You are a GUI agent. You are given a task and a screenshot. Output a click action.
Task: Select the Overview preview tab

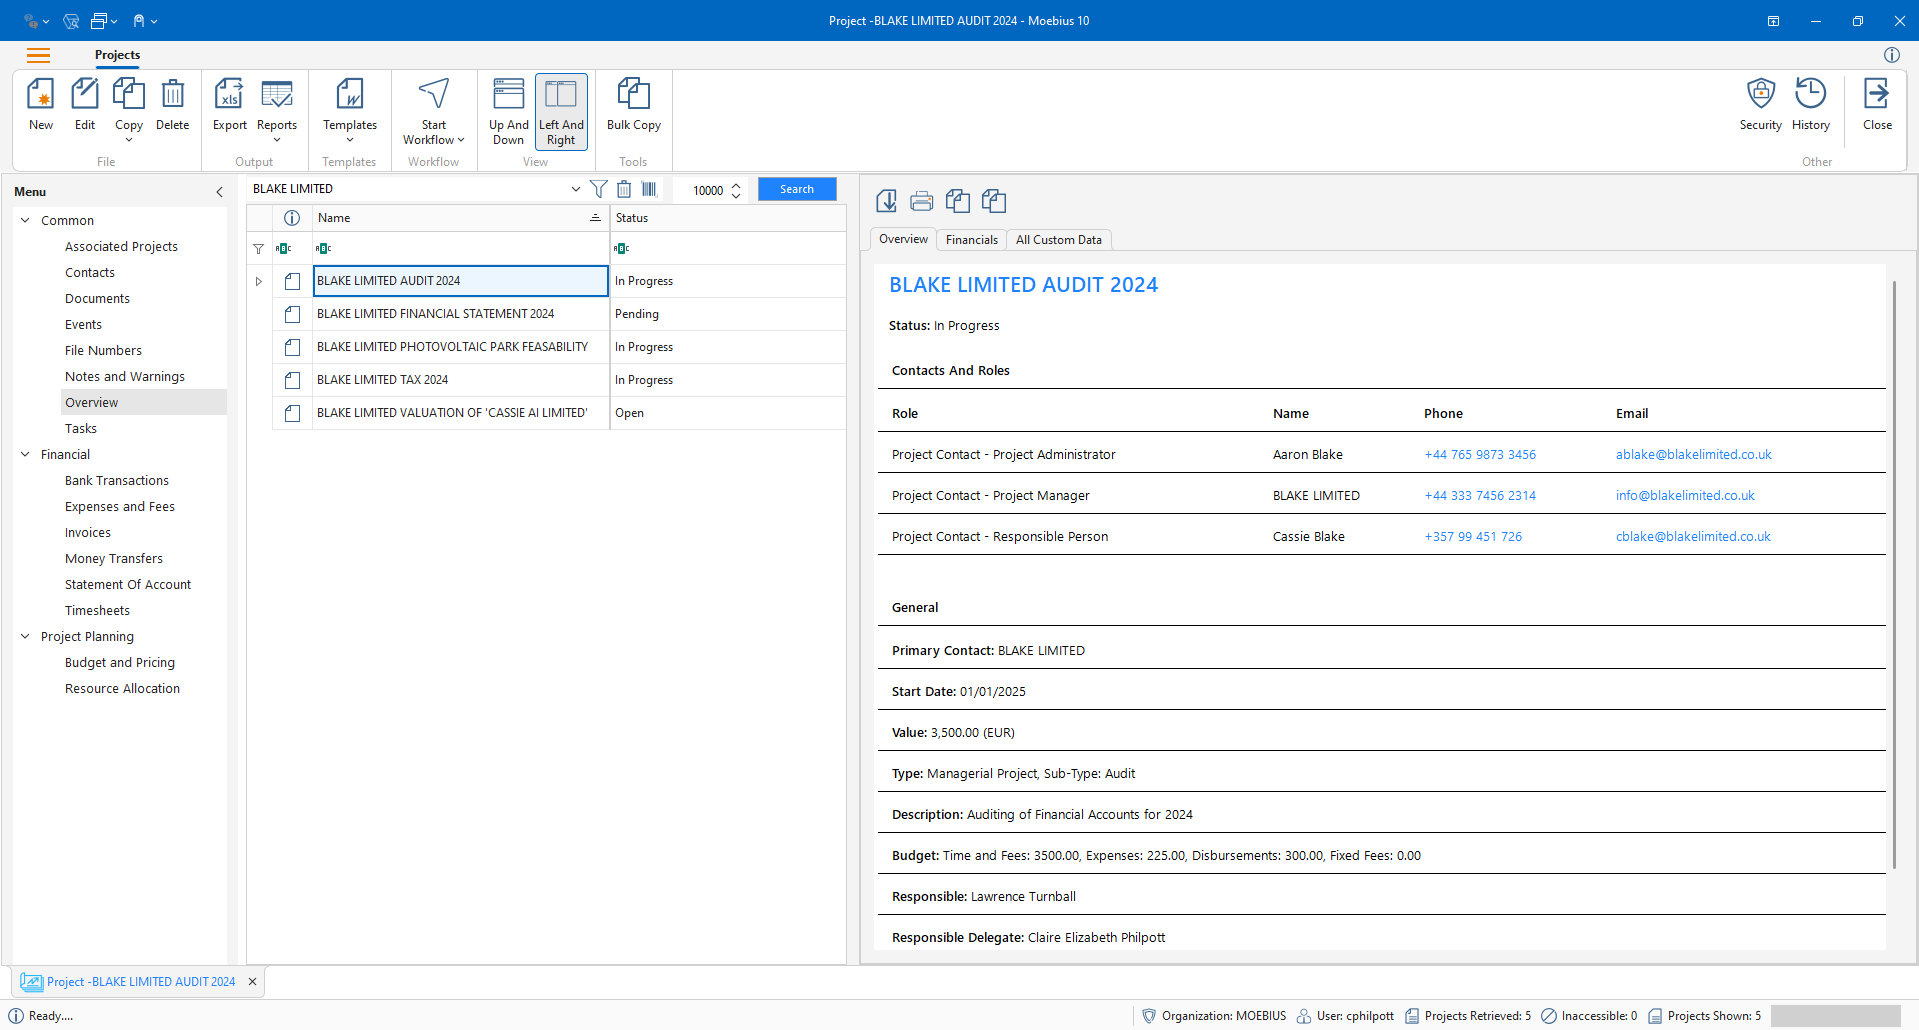[x=903, y=239]
